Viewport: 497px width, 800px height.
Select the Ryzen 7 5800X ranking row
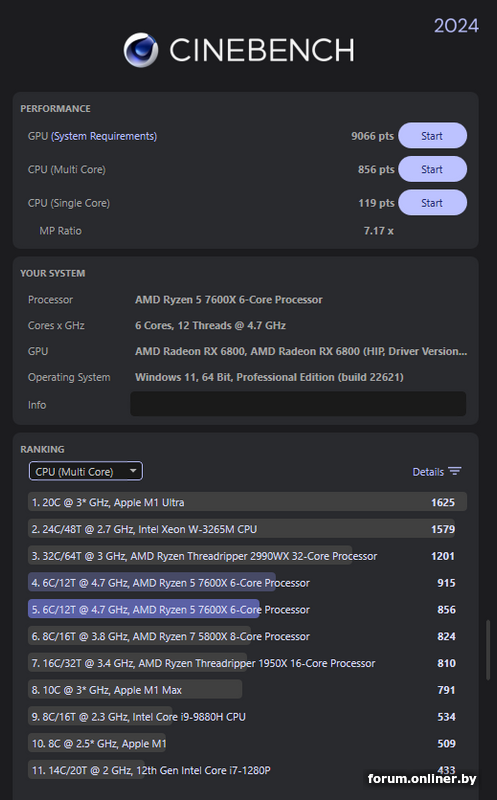(247, 636)
